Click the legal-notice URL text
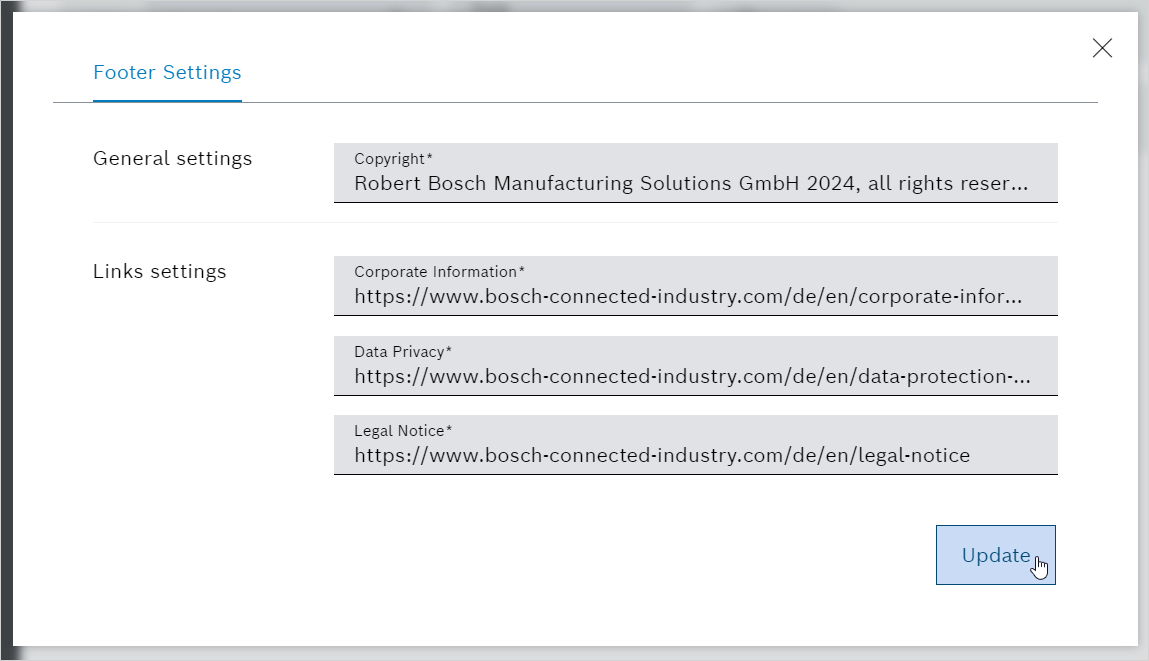1149x661 pixels. [662, 456]
